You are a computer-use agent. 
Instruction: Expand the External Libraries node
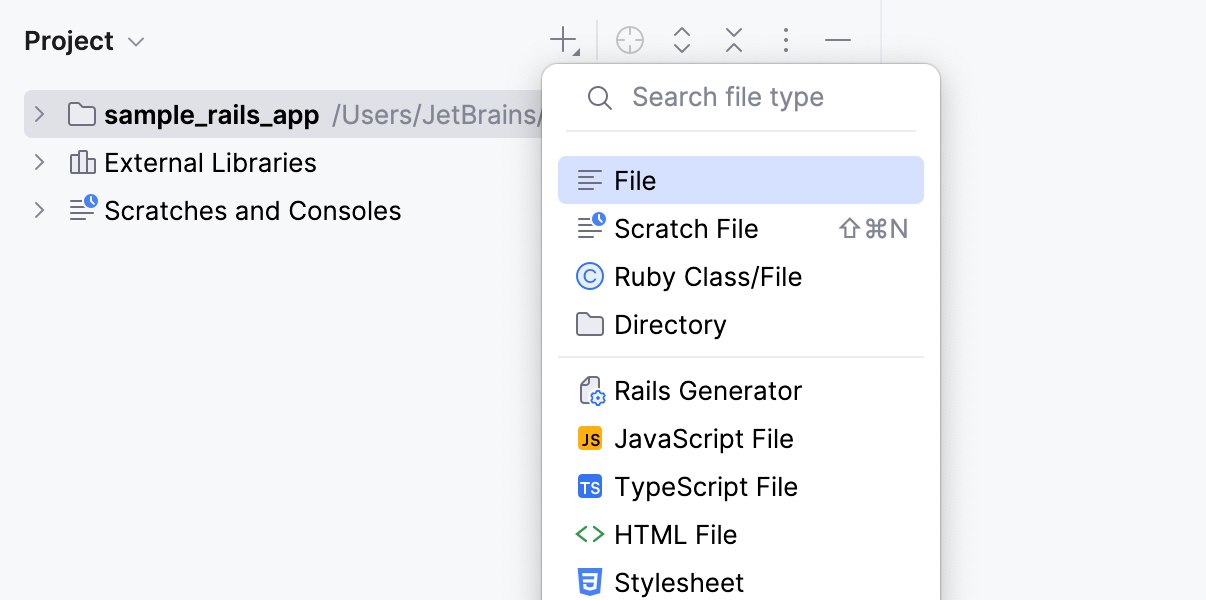pyautogui.click(x=38, y=162)
